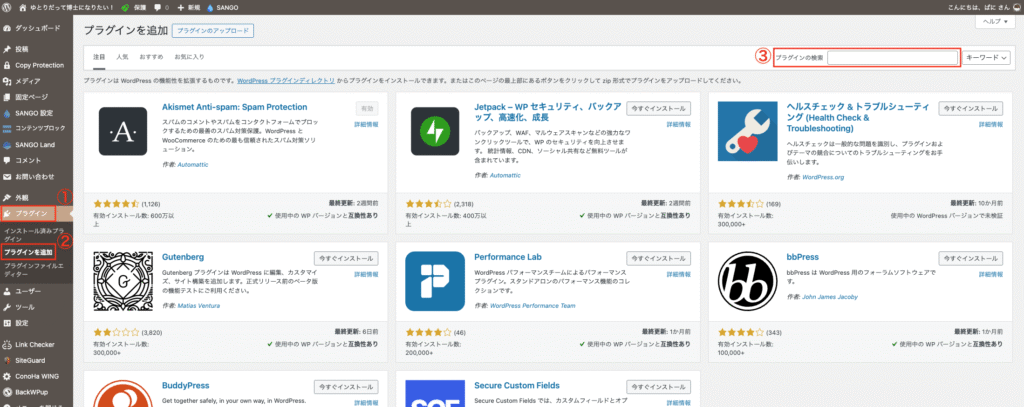
Task: Click the Akismet plugin logo thumbnail
Action: click(123, 132)
